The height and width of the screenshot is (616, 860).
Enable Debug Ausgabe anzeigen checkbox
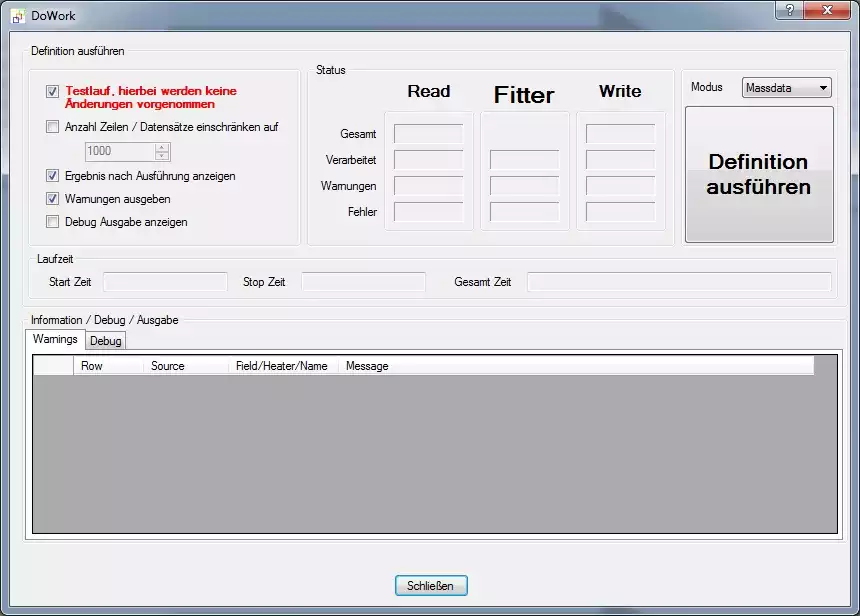point(53,222)
